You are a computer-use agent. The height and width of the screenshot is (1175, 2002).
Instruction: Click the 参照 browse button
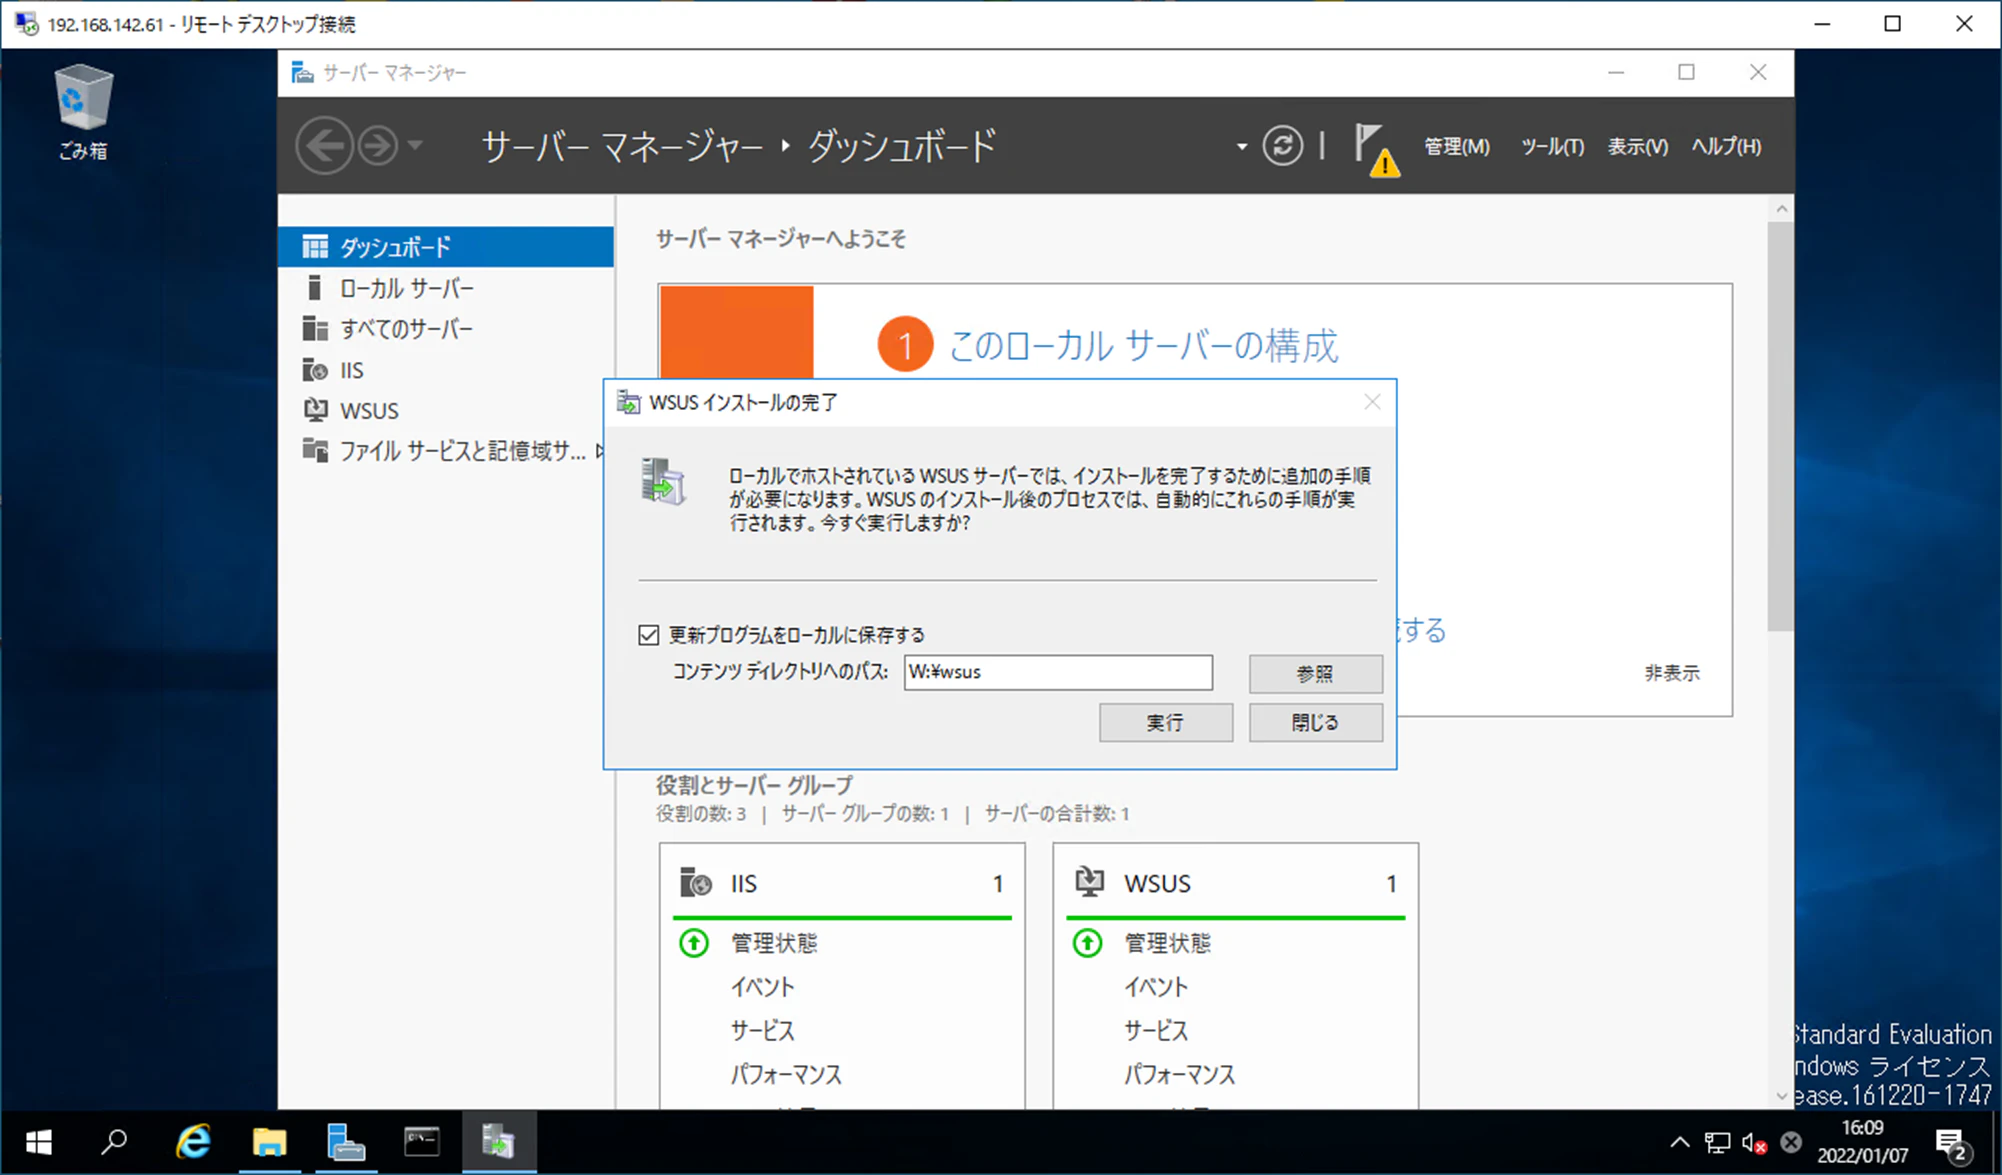point(1315,674)
